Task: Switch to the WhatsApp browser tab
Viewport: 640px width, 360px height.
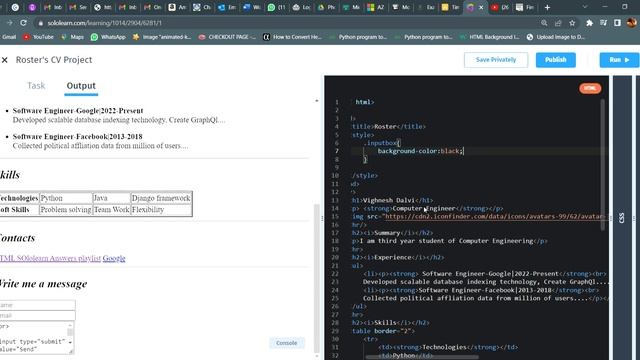Action: pyautogui.click(x=276, y=7)
